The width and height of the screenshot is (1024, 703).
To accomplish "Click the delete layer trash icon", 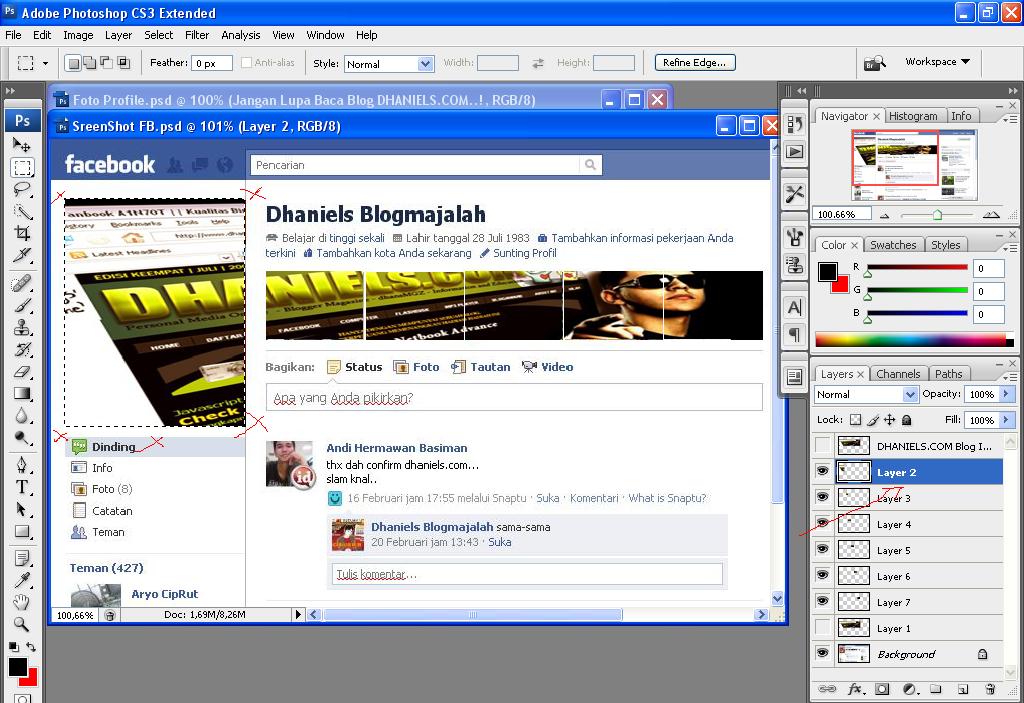I will [990, 689].
